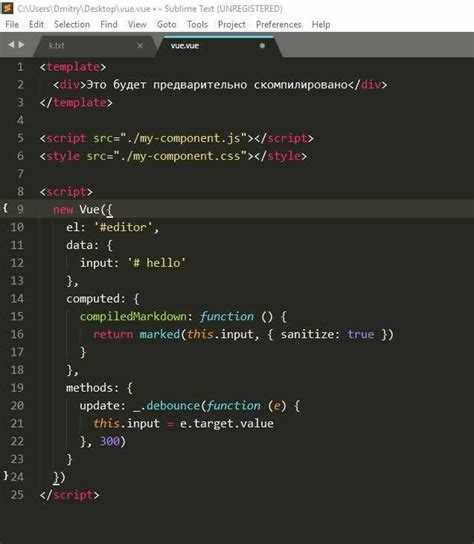Image resolution: width=474 pixels, height=544 pixels.
Task: Click "data:" property on line 11
Action: 83,245
